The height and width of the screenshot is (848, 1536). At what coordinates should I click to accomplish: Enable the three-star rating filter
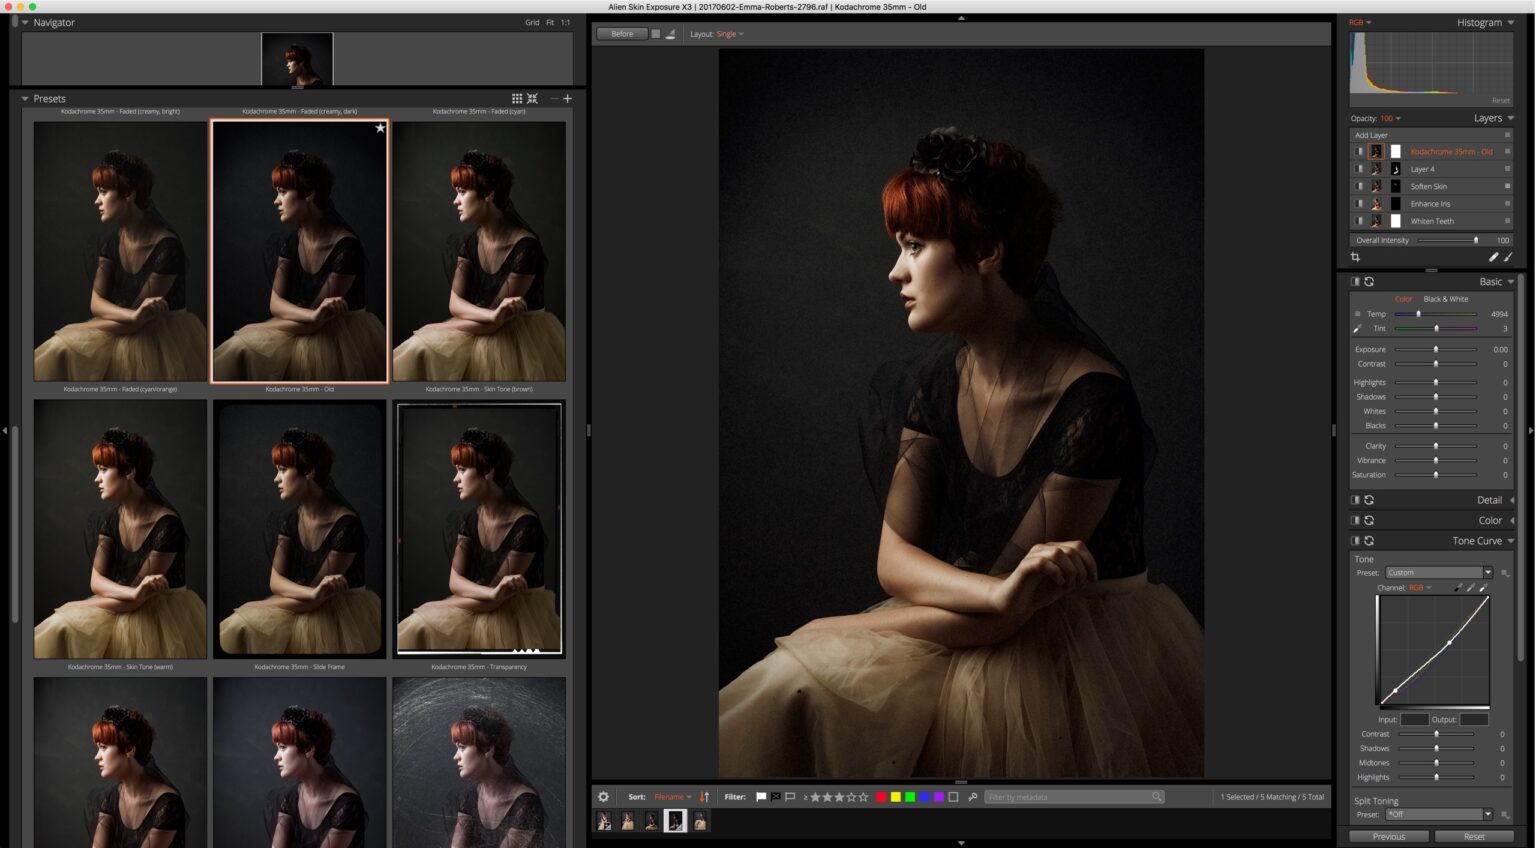coord(838,797)
